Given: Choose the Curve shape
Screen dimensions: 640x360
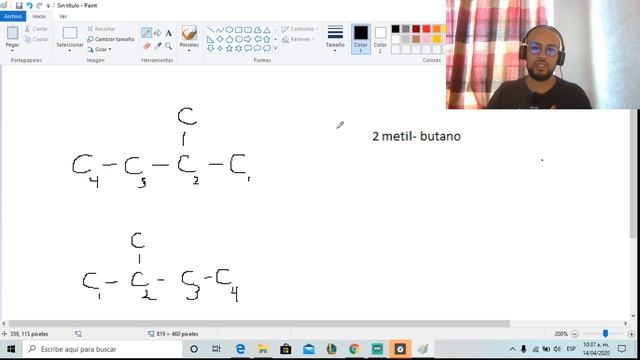Looking at the screenshot, I should point(220,30).
